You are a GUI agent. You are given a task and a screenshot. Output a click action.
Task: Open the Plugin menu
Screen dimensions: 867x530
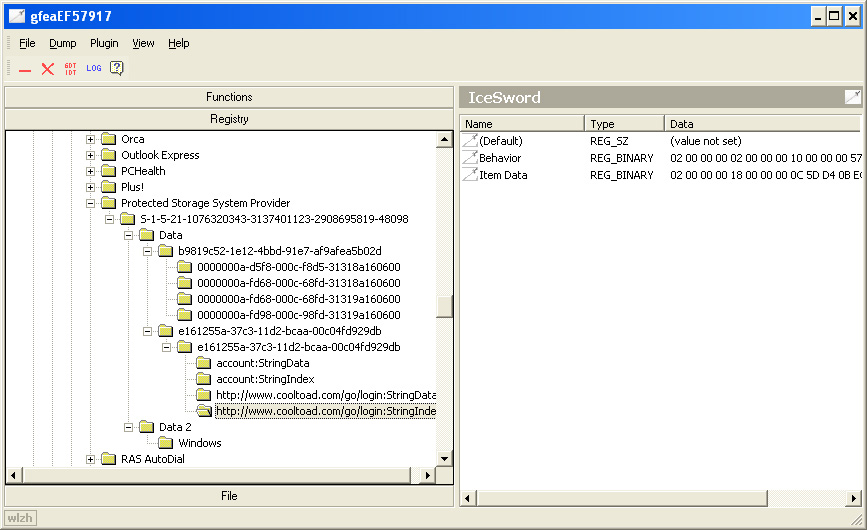coord(104,43)
